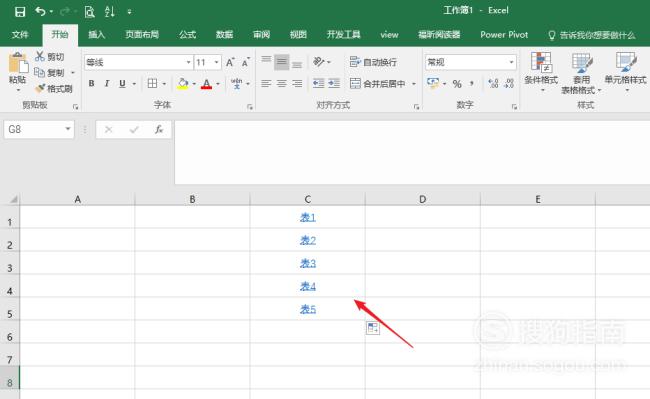Open Conditional Formatting (条件格式) menu
This screenshot has width=650, height=399.
tap(541, 72)
